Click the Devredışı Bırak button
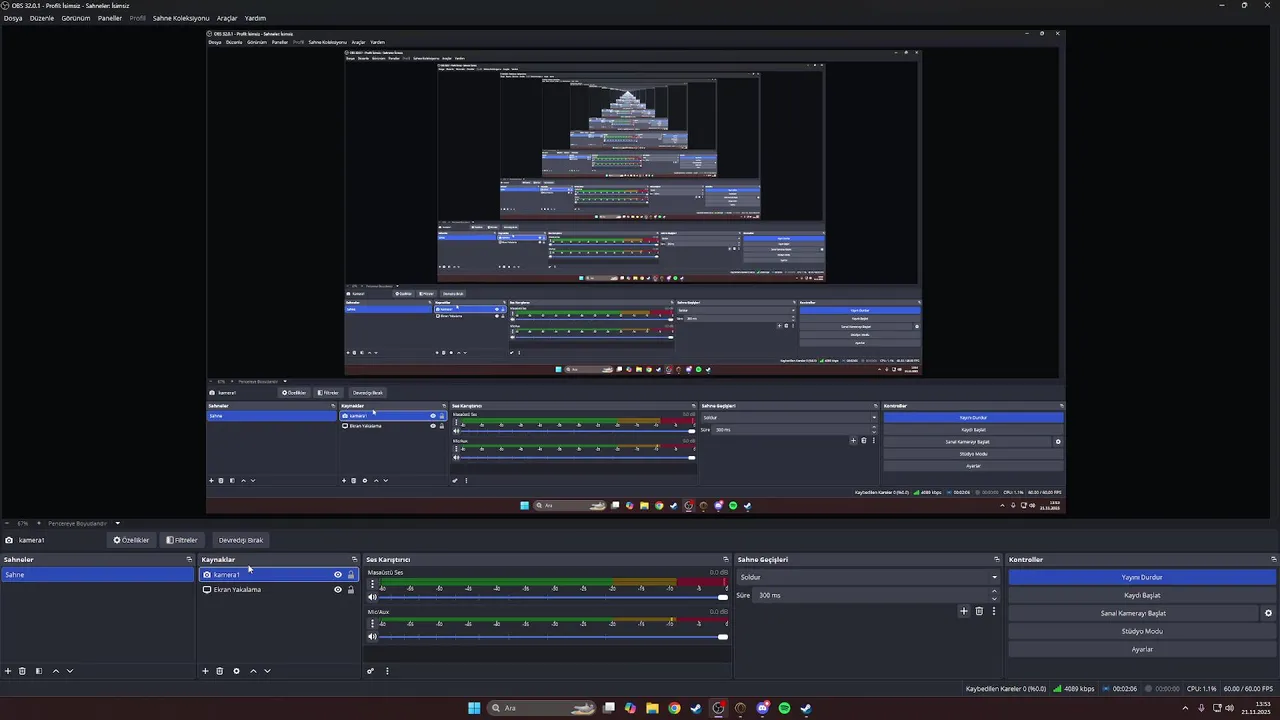This screenshot has height=720, width=1280. [241, 540]
